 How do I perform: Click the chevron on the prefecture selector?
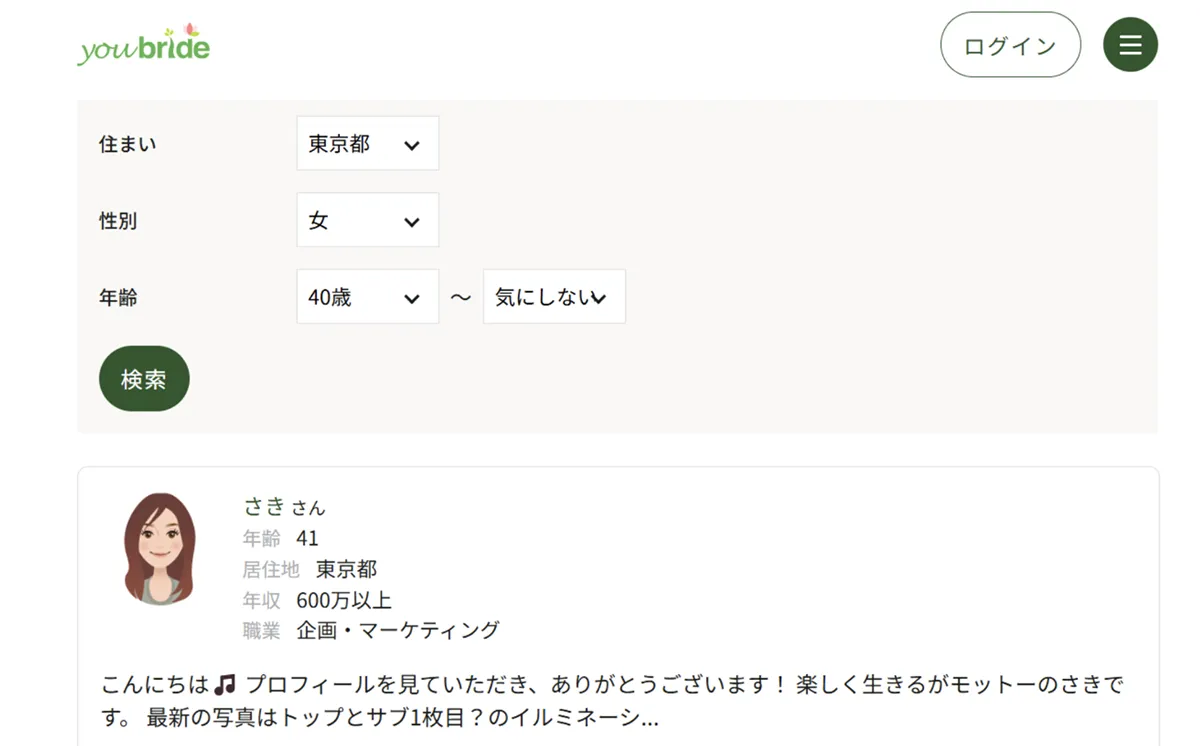click(x=412, y=144)
